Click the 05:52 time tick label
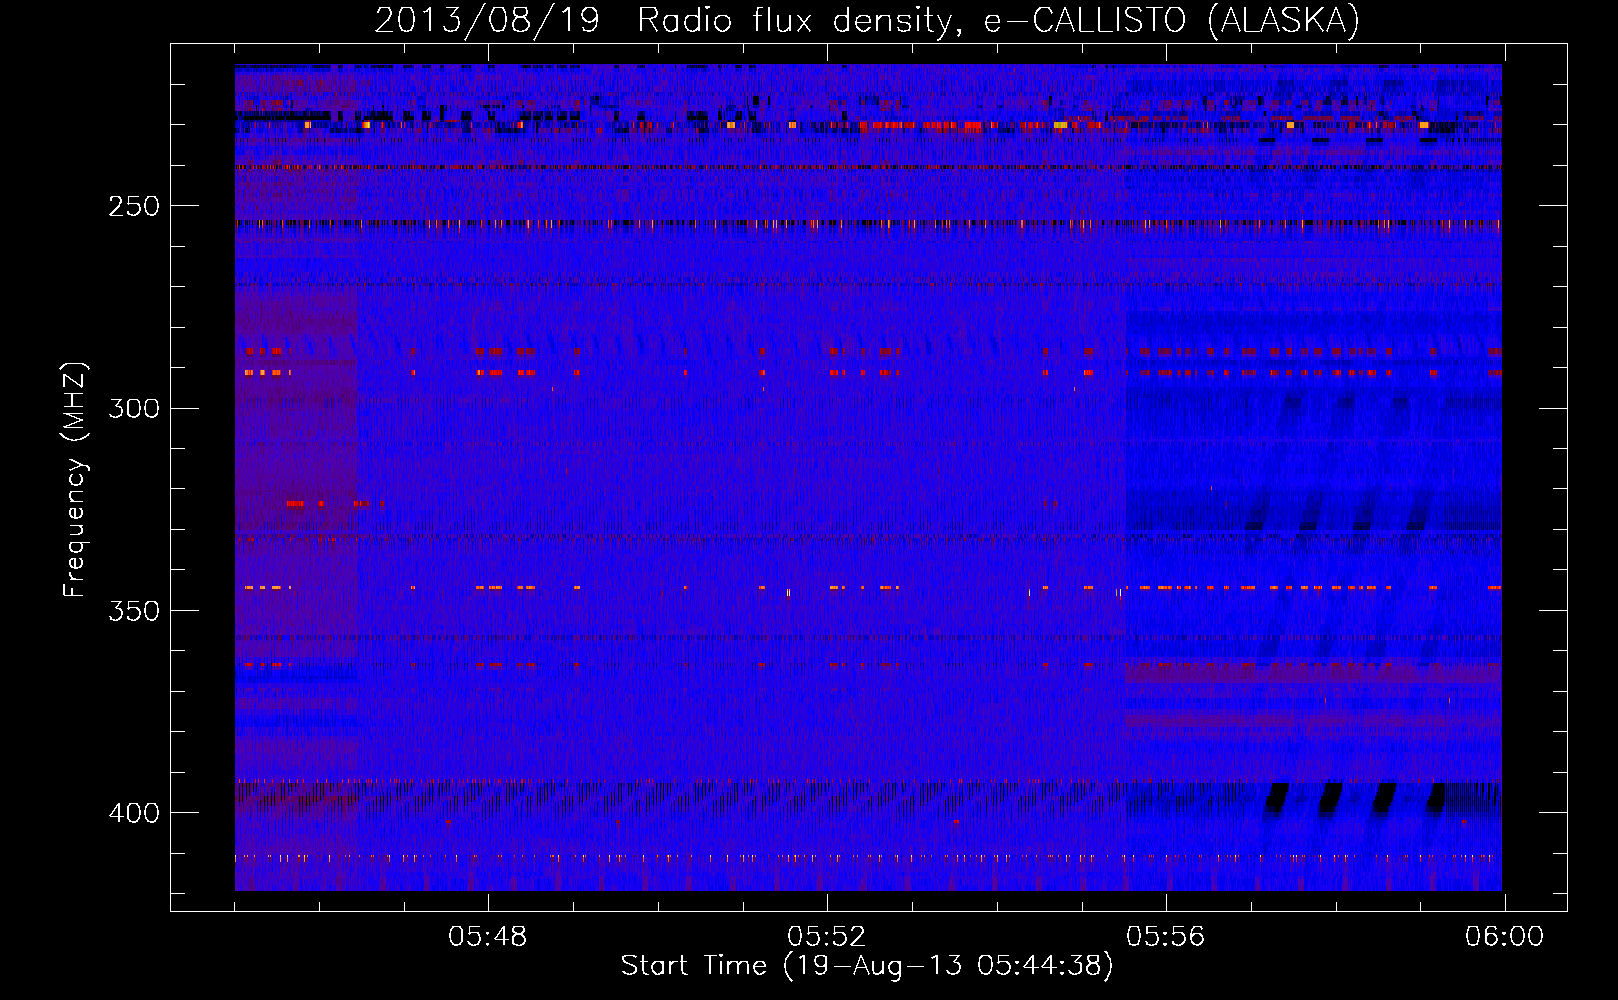The width and height of the screenshot is (1618, 1000). click(827, 937)
